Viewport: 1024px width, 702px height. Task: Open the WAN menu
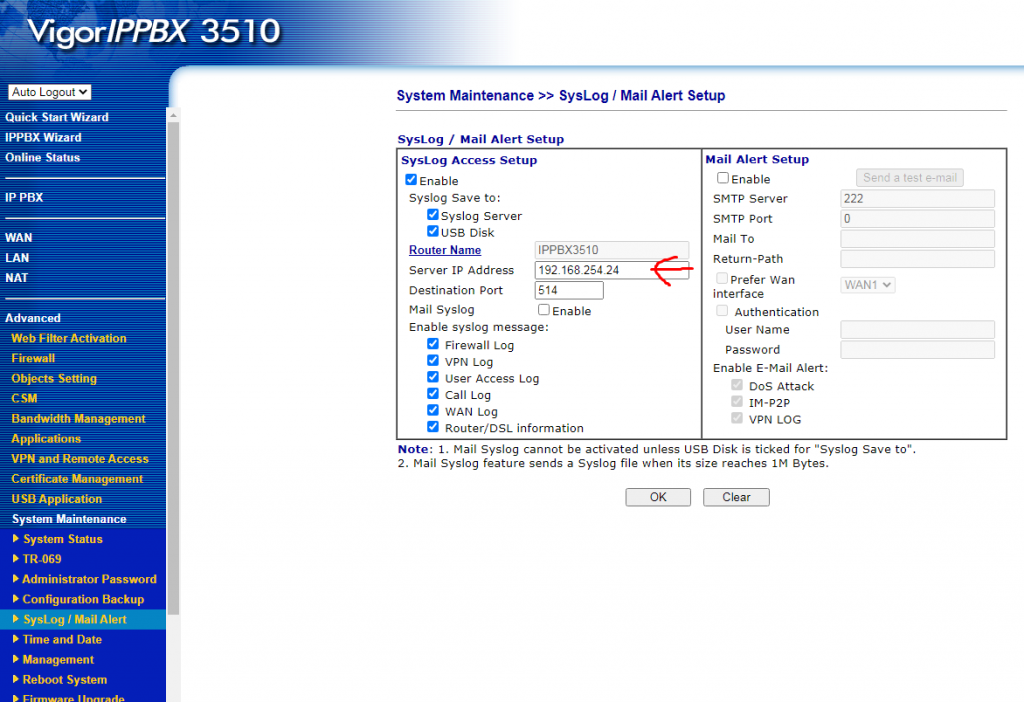point(18,238)
